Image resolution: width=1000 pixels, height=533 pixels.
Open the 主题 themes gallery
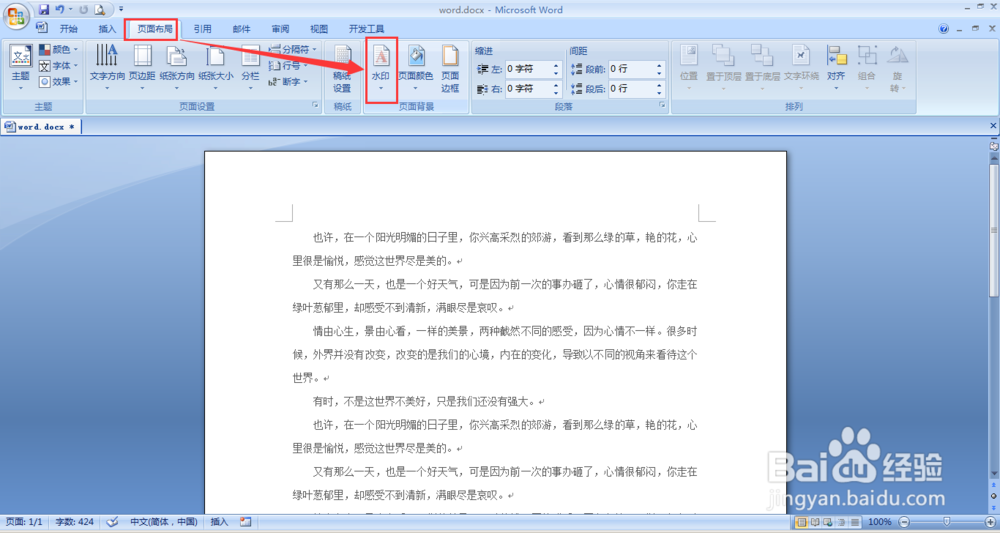point(20,67)
